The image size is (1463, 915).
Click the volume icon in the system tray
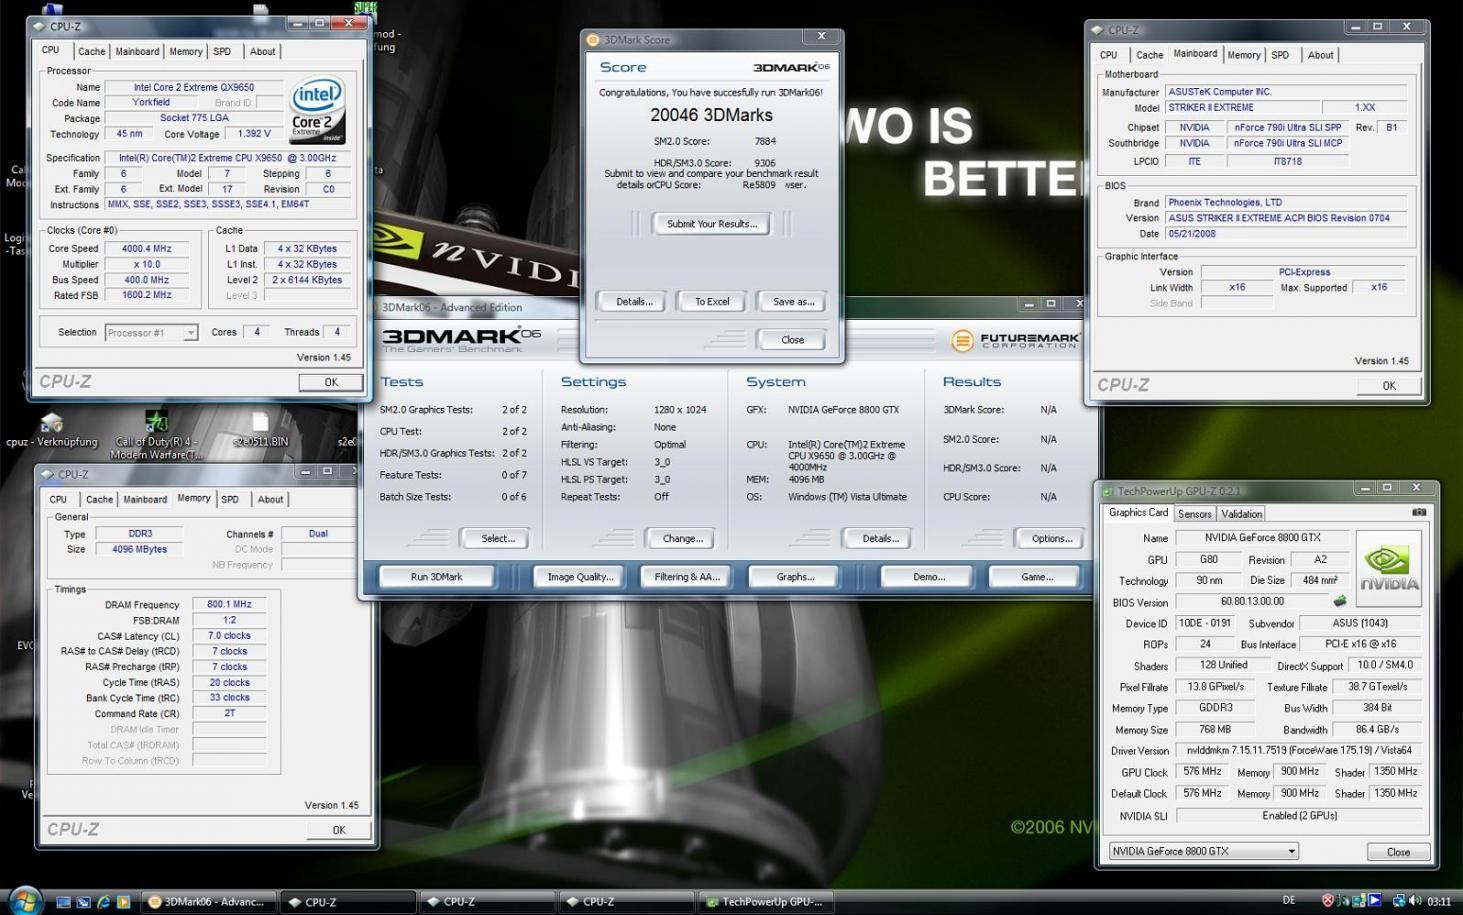[1415, 901]
